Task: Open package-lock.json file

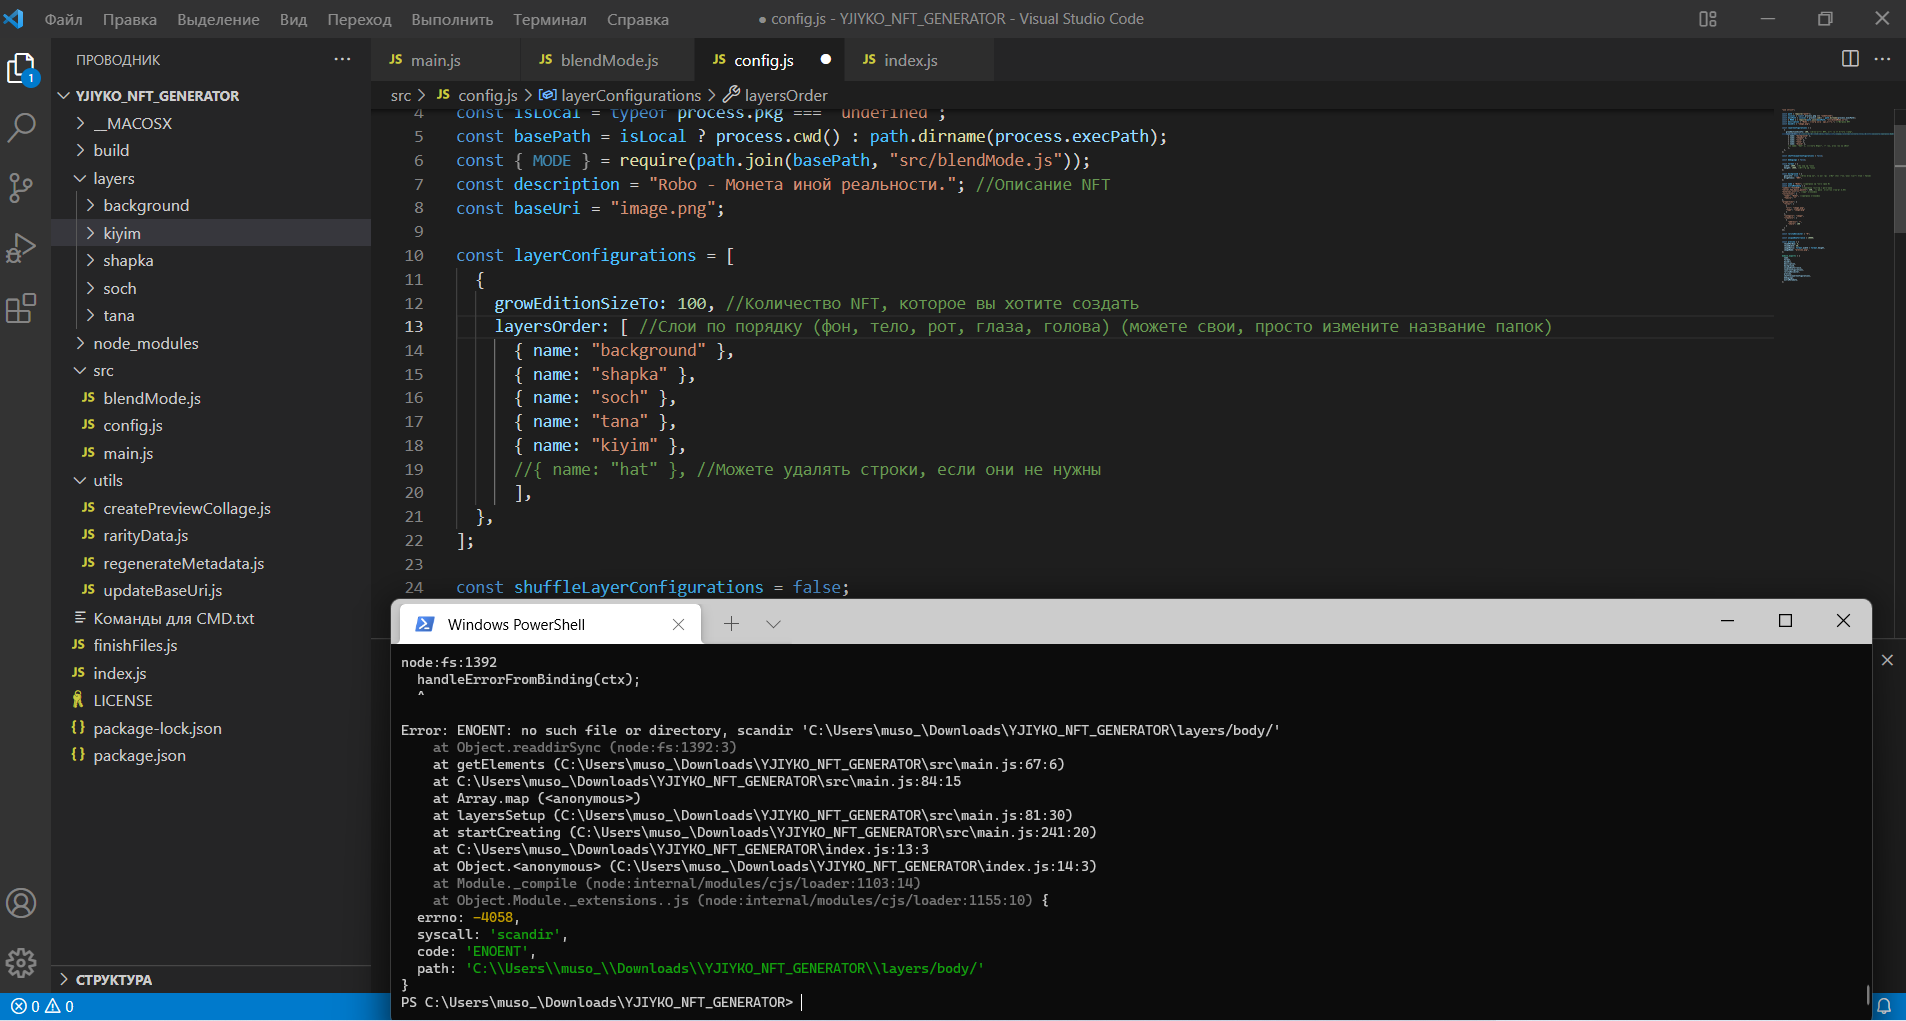Action: (x=211, y=728)
